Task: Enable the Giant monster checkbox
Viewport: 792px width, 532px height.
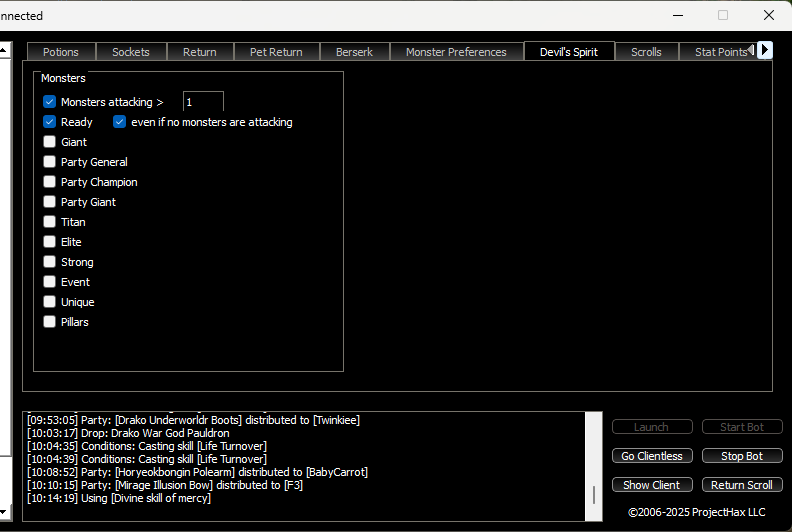Action: [50, 142]
